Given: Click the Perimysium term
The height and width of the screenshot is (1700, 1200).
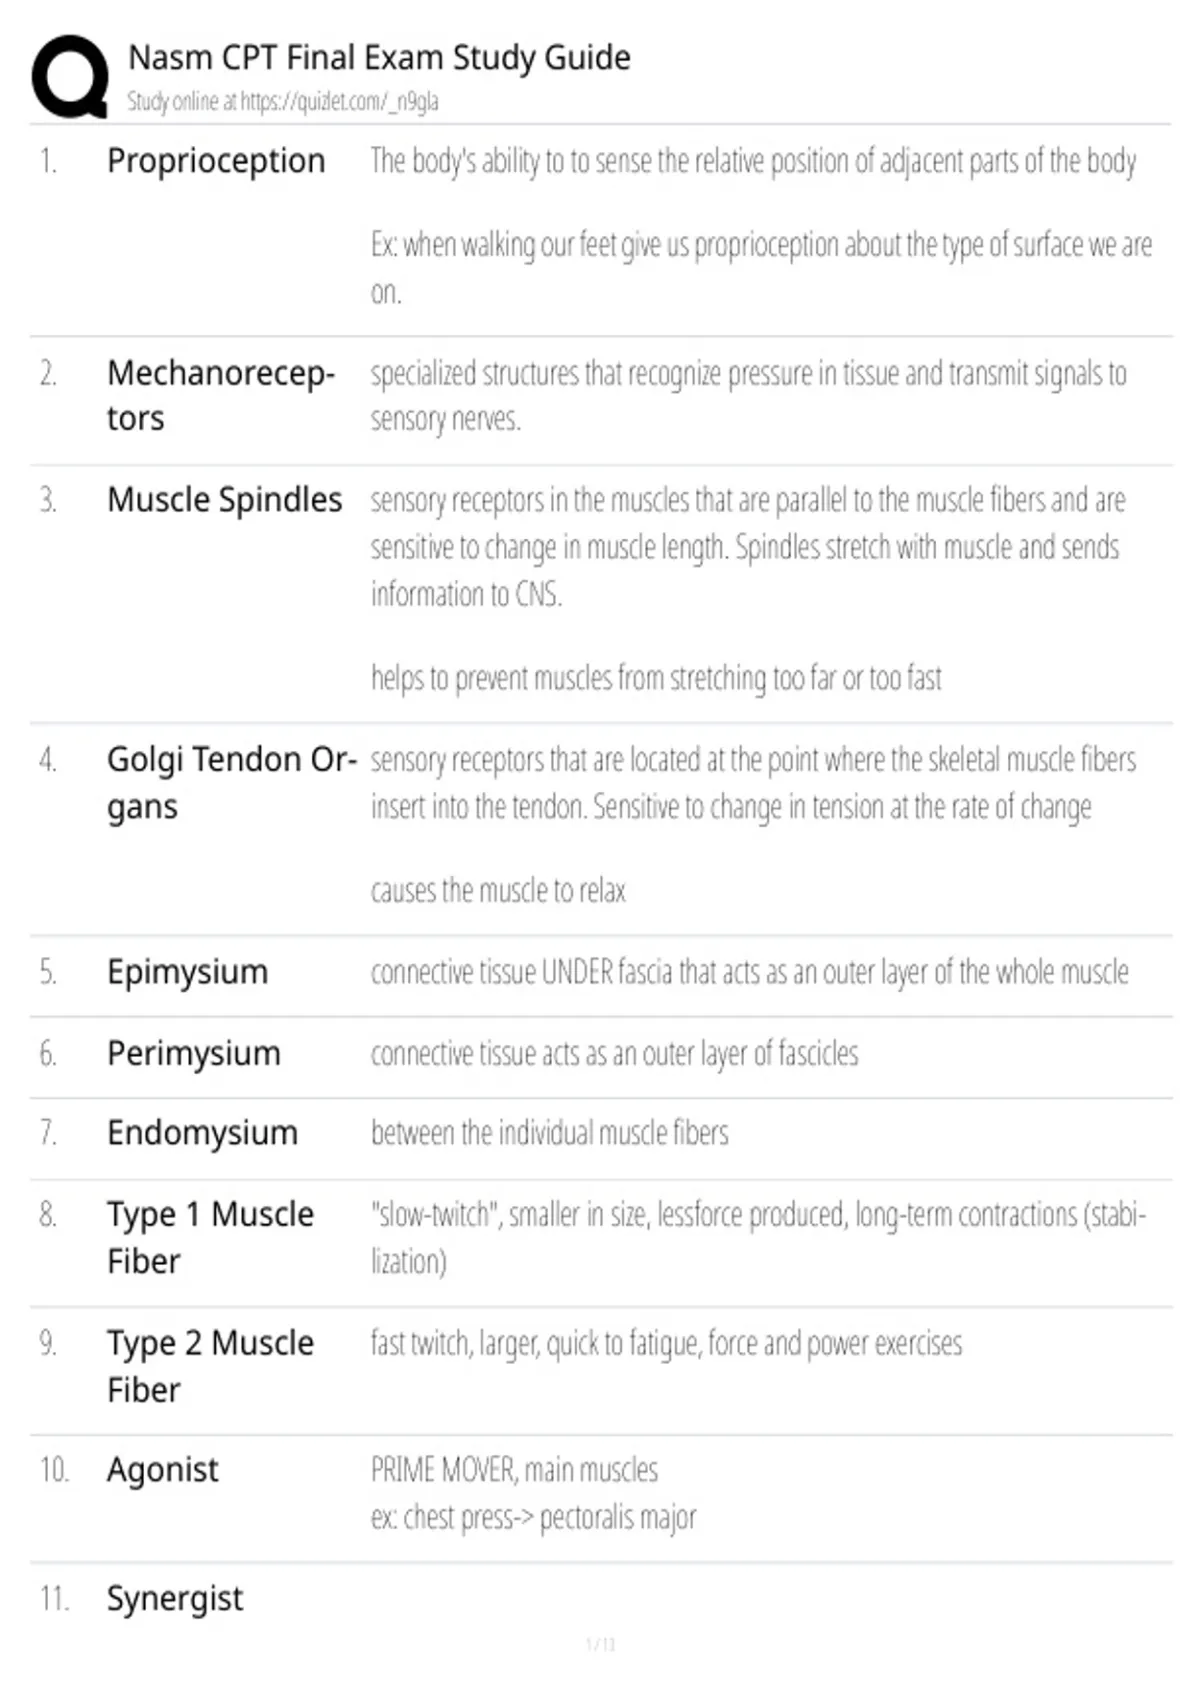Looking at the screenshot, I should 194,1054.
